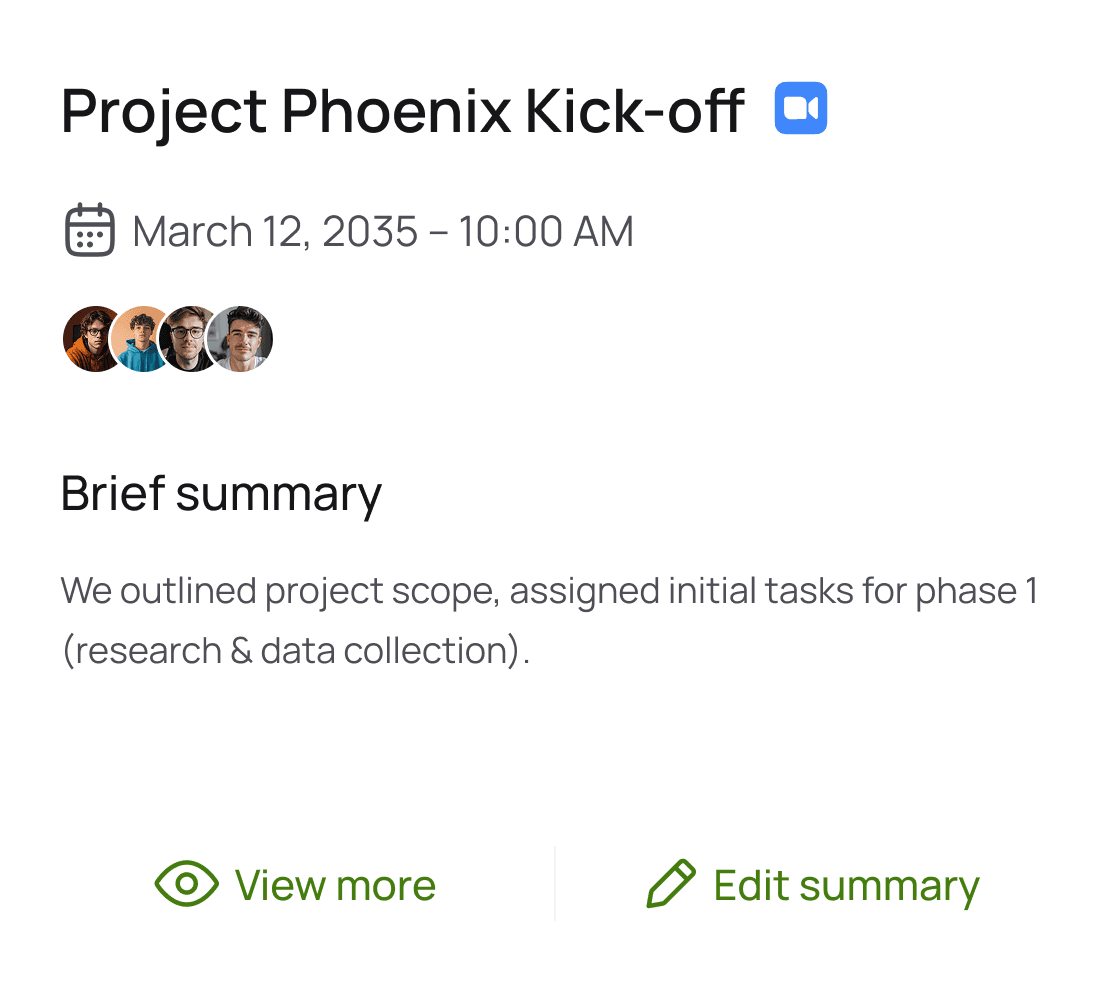The height and width of the screenshot is (981, 1107).
Task: Select the attendee avatar in the blue hoodie
Action: pyautogui.click(x=140, y=339)
